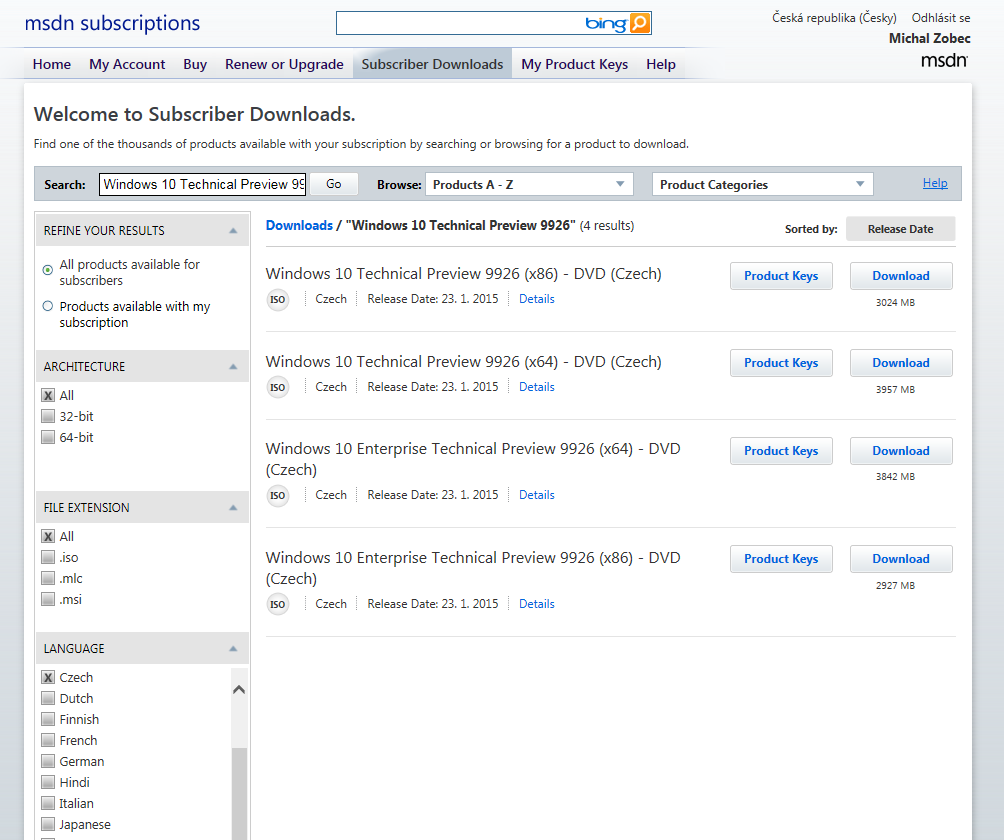Viewport: 1004px width, 840px height.
Task: Open the Renew or Upgrade tab
Action: click(x=284, y=63)
